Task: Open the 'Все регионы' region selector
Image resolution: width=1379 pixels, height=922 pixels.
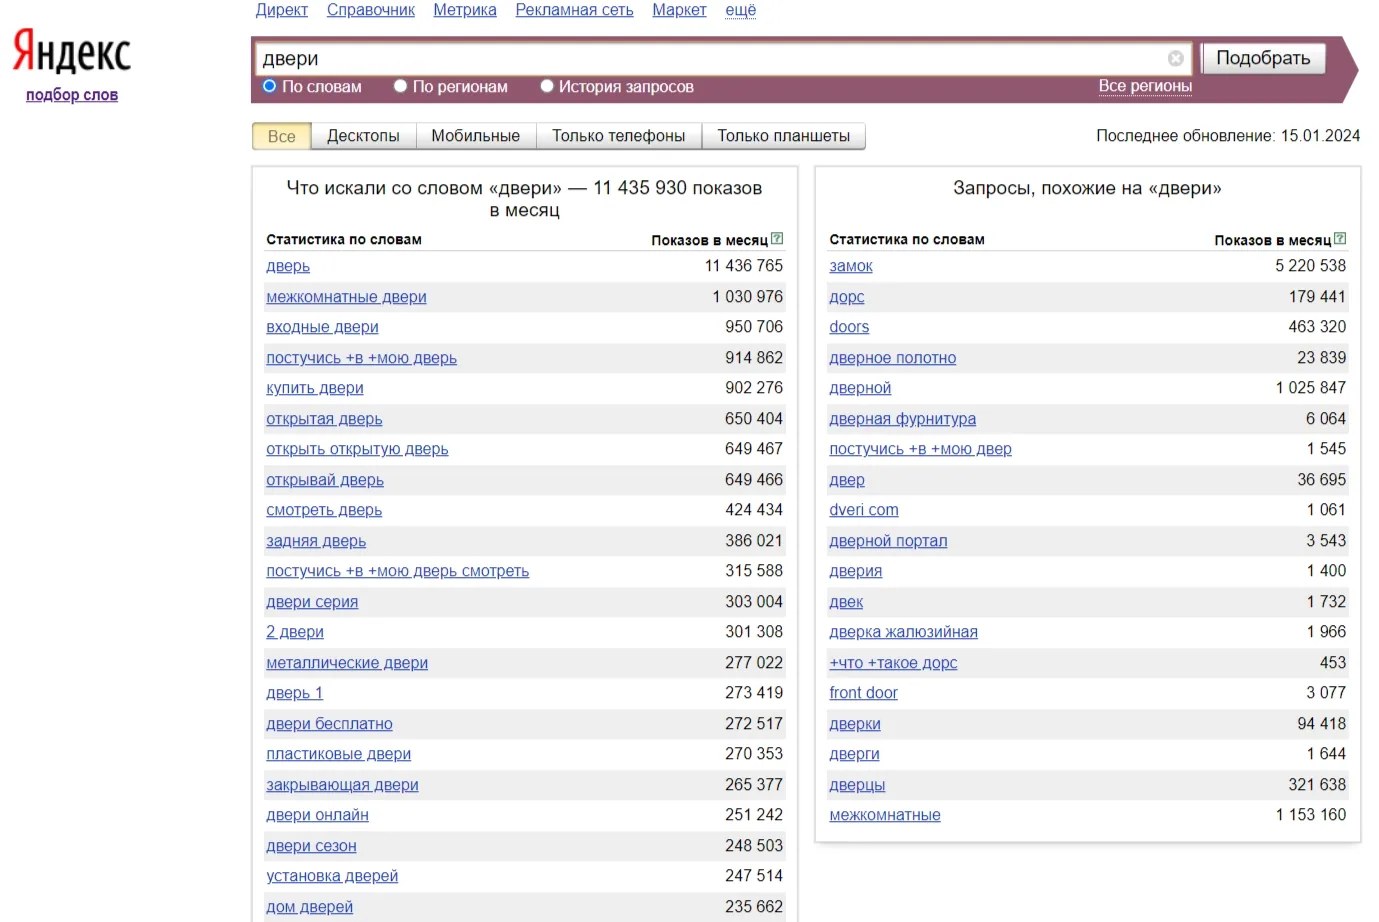Action: click(1145, 86)
